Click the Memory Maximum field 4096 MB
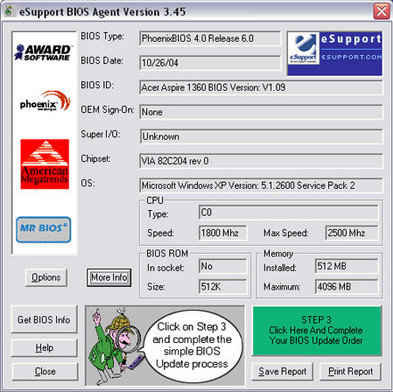 (x=347, y=286)
